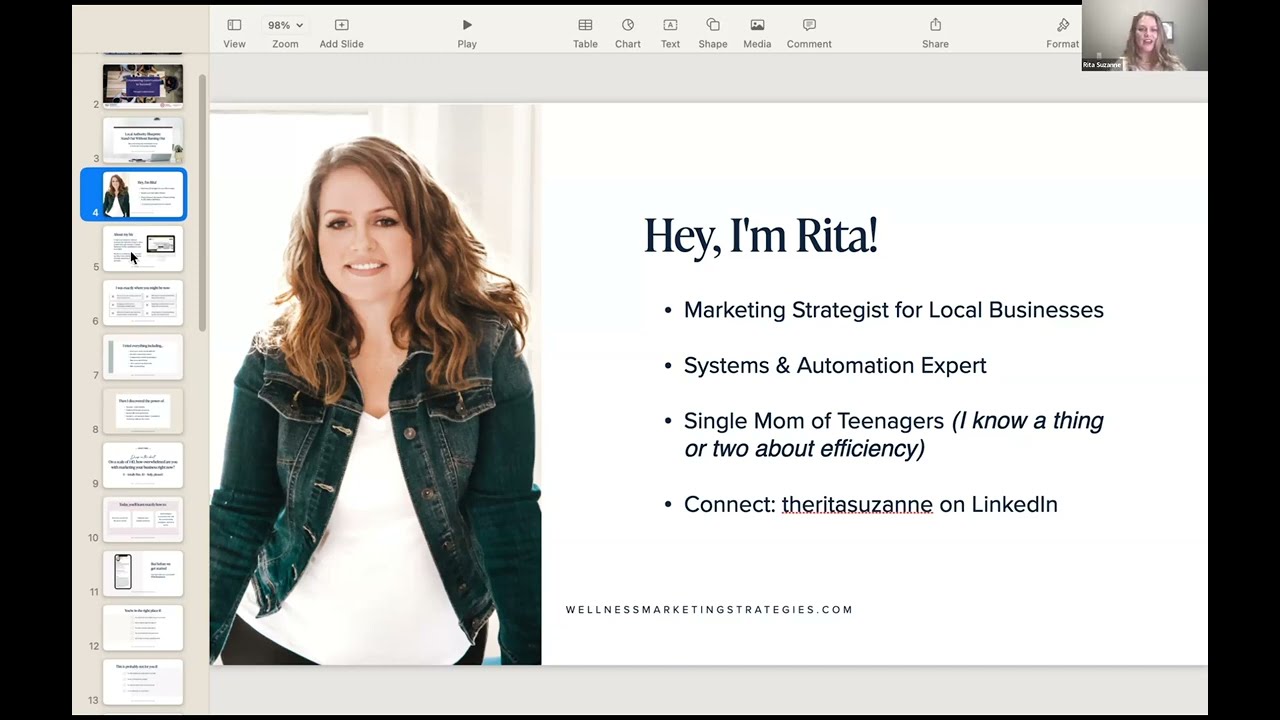Select slide 6 thumbnail
Viewport: 1280px width, 720px height.
tap(143, 302)
